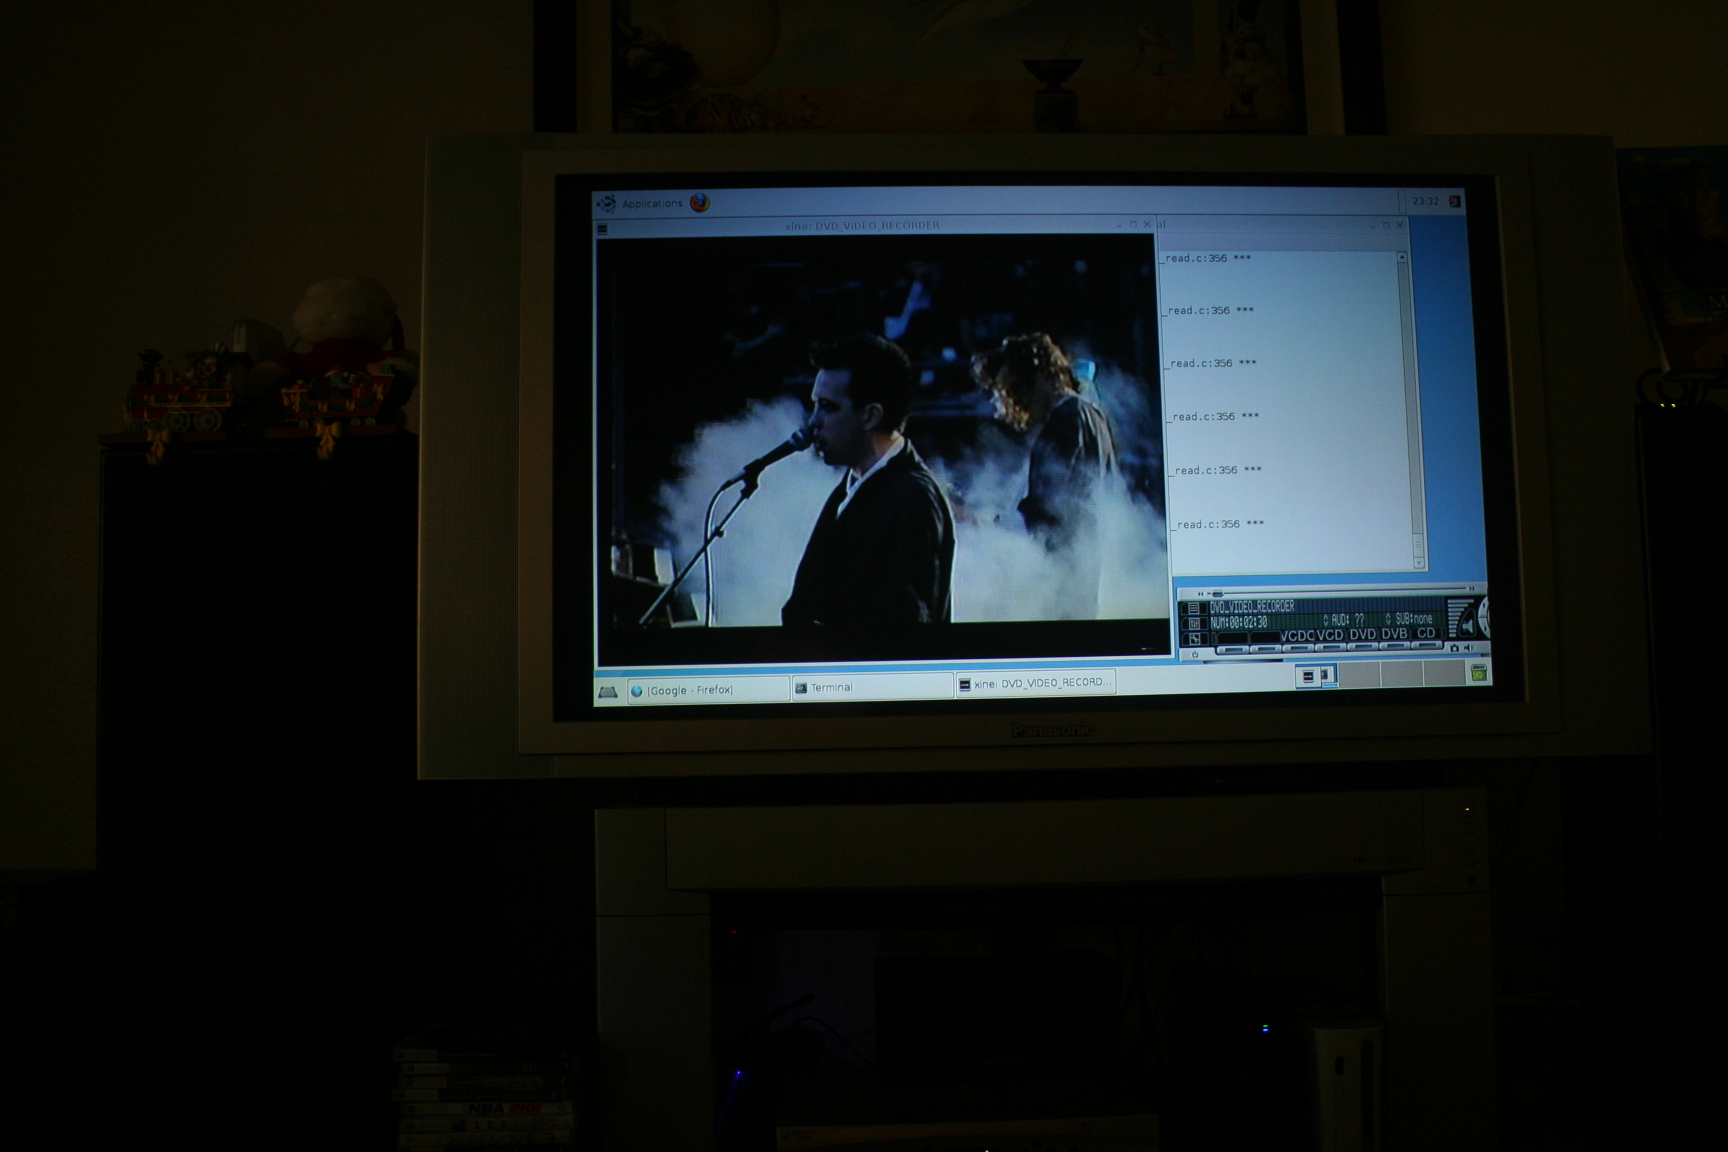Adjust the xine volume level bars
1728x1152 pixels.
[x=1458, y=618]
